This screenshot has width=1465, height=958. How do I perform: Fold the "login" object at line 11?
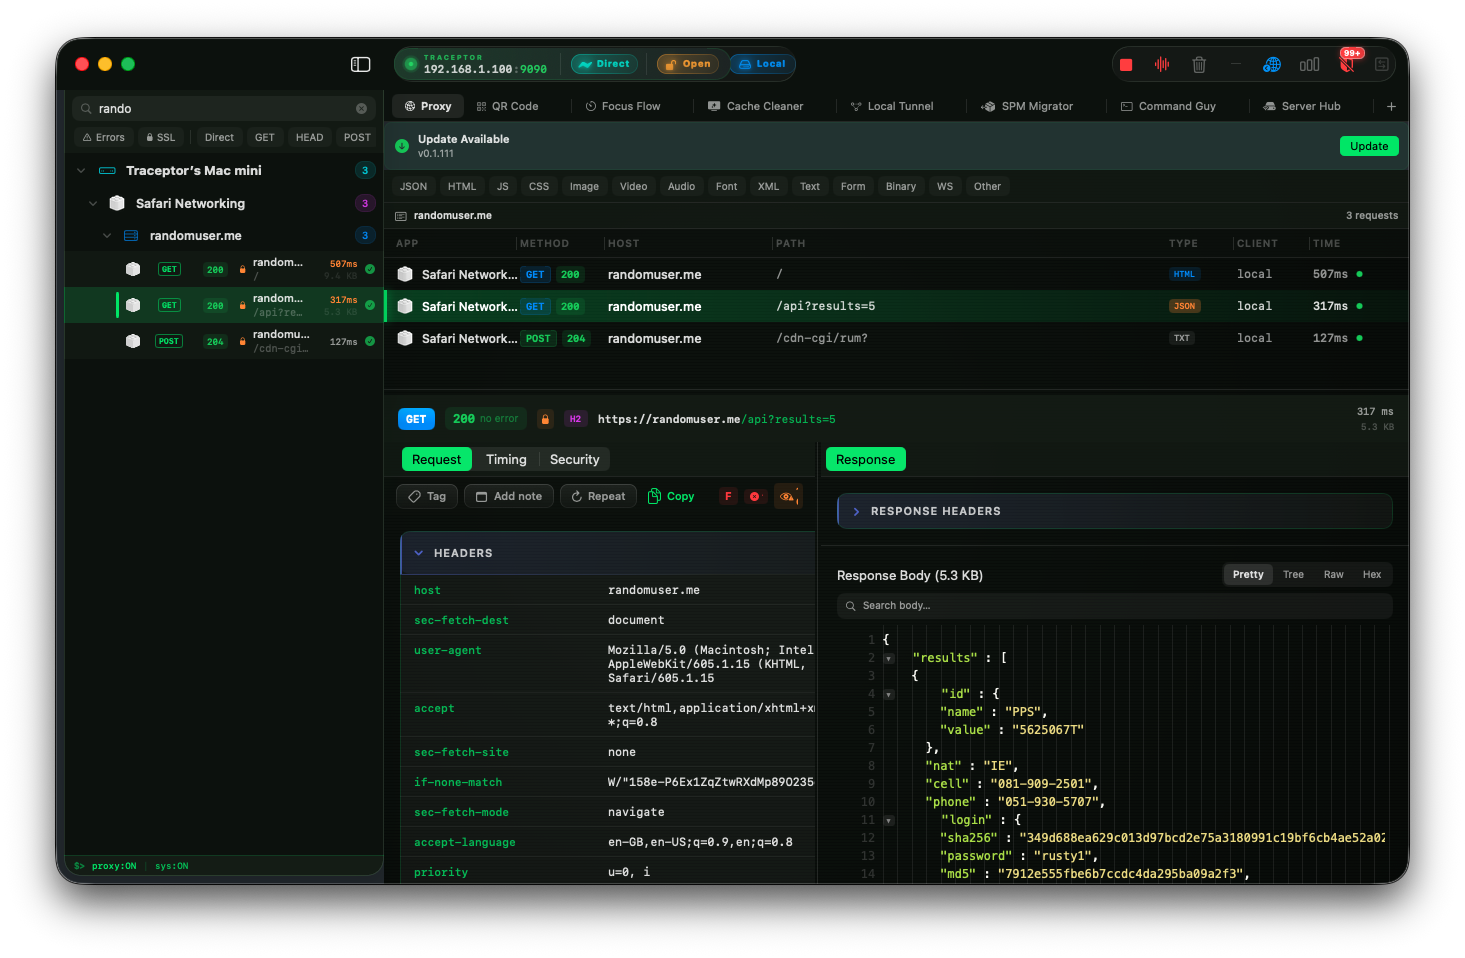(x=888, y=820)
